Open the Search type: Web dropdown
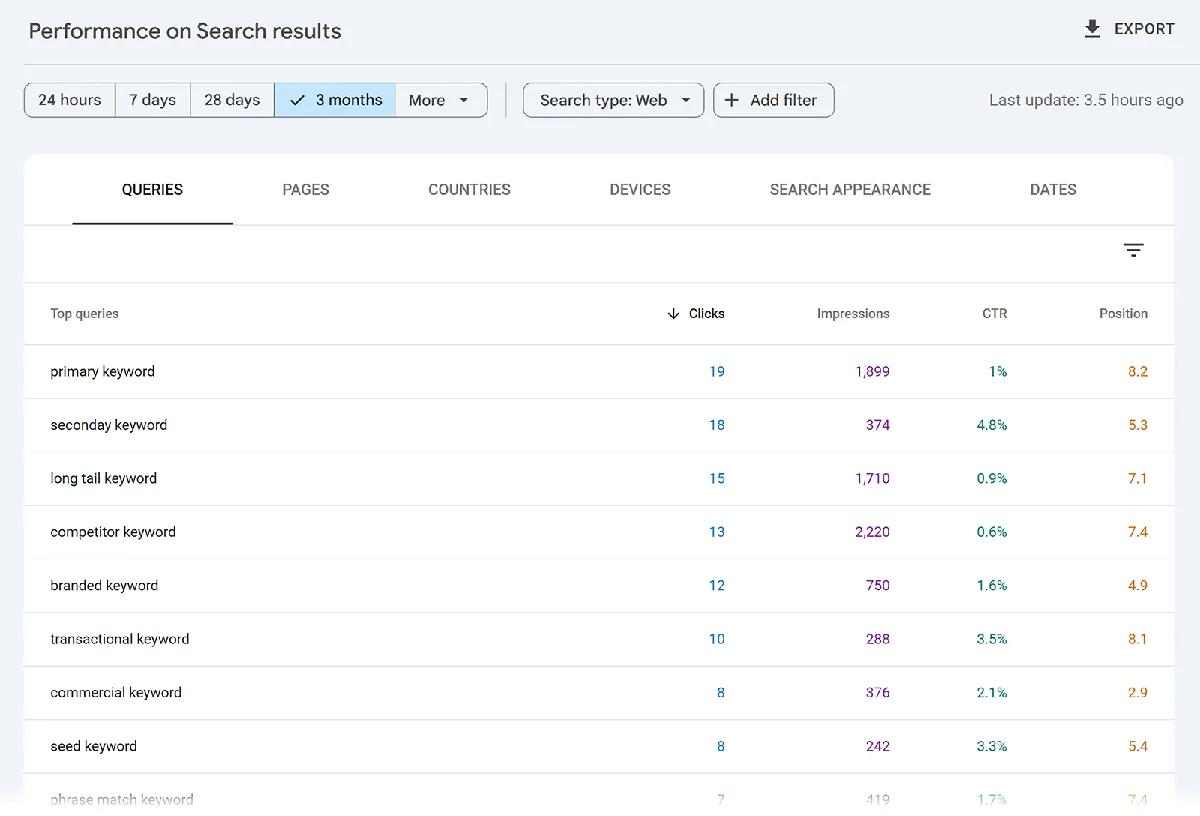 point(614,100)
